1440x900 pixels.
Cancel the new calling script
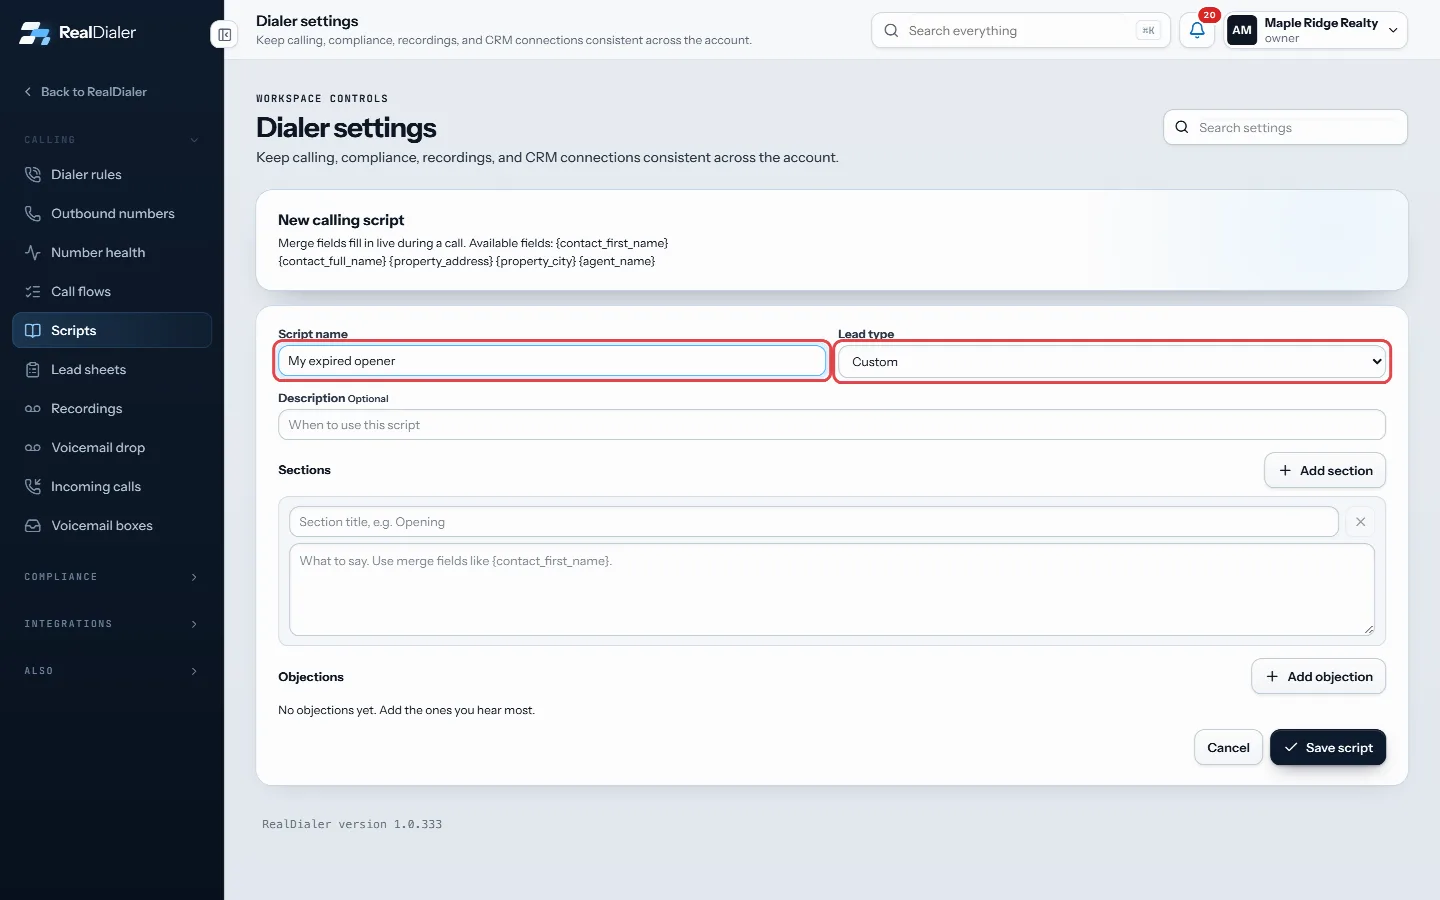pyautogui.click(x=1228, y=748)
